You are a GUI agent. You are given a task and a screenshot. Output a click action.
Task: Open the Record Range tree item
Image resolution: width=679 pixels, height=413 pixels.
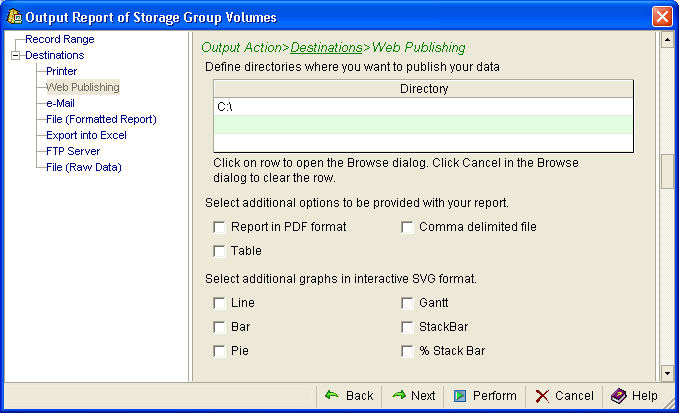tap(60, 39)
